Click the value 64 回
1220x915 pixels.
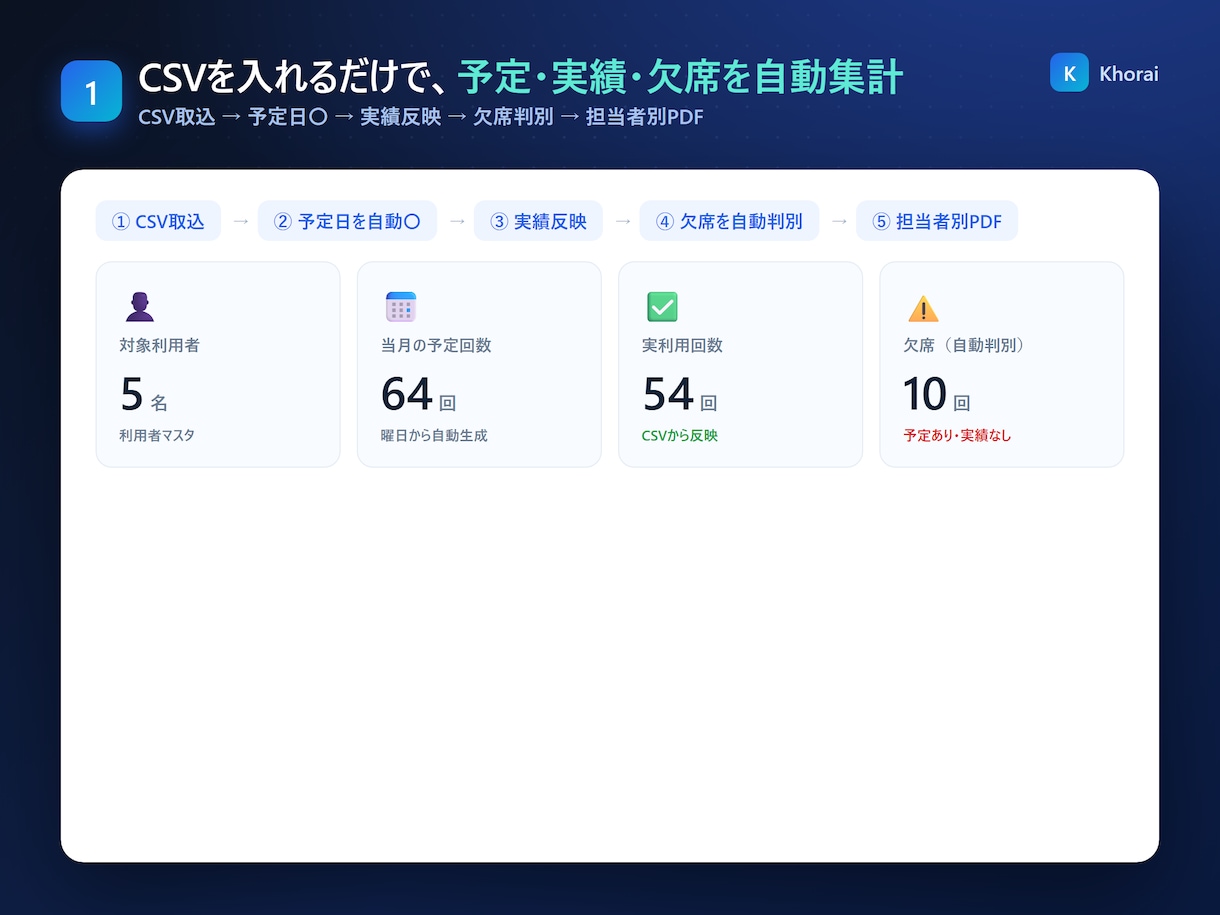click(x=419, y=394)
